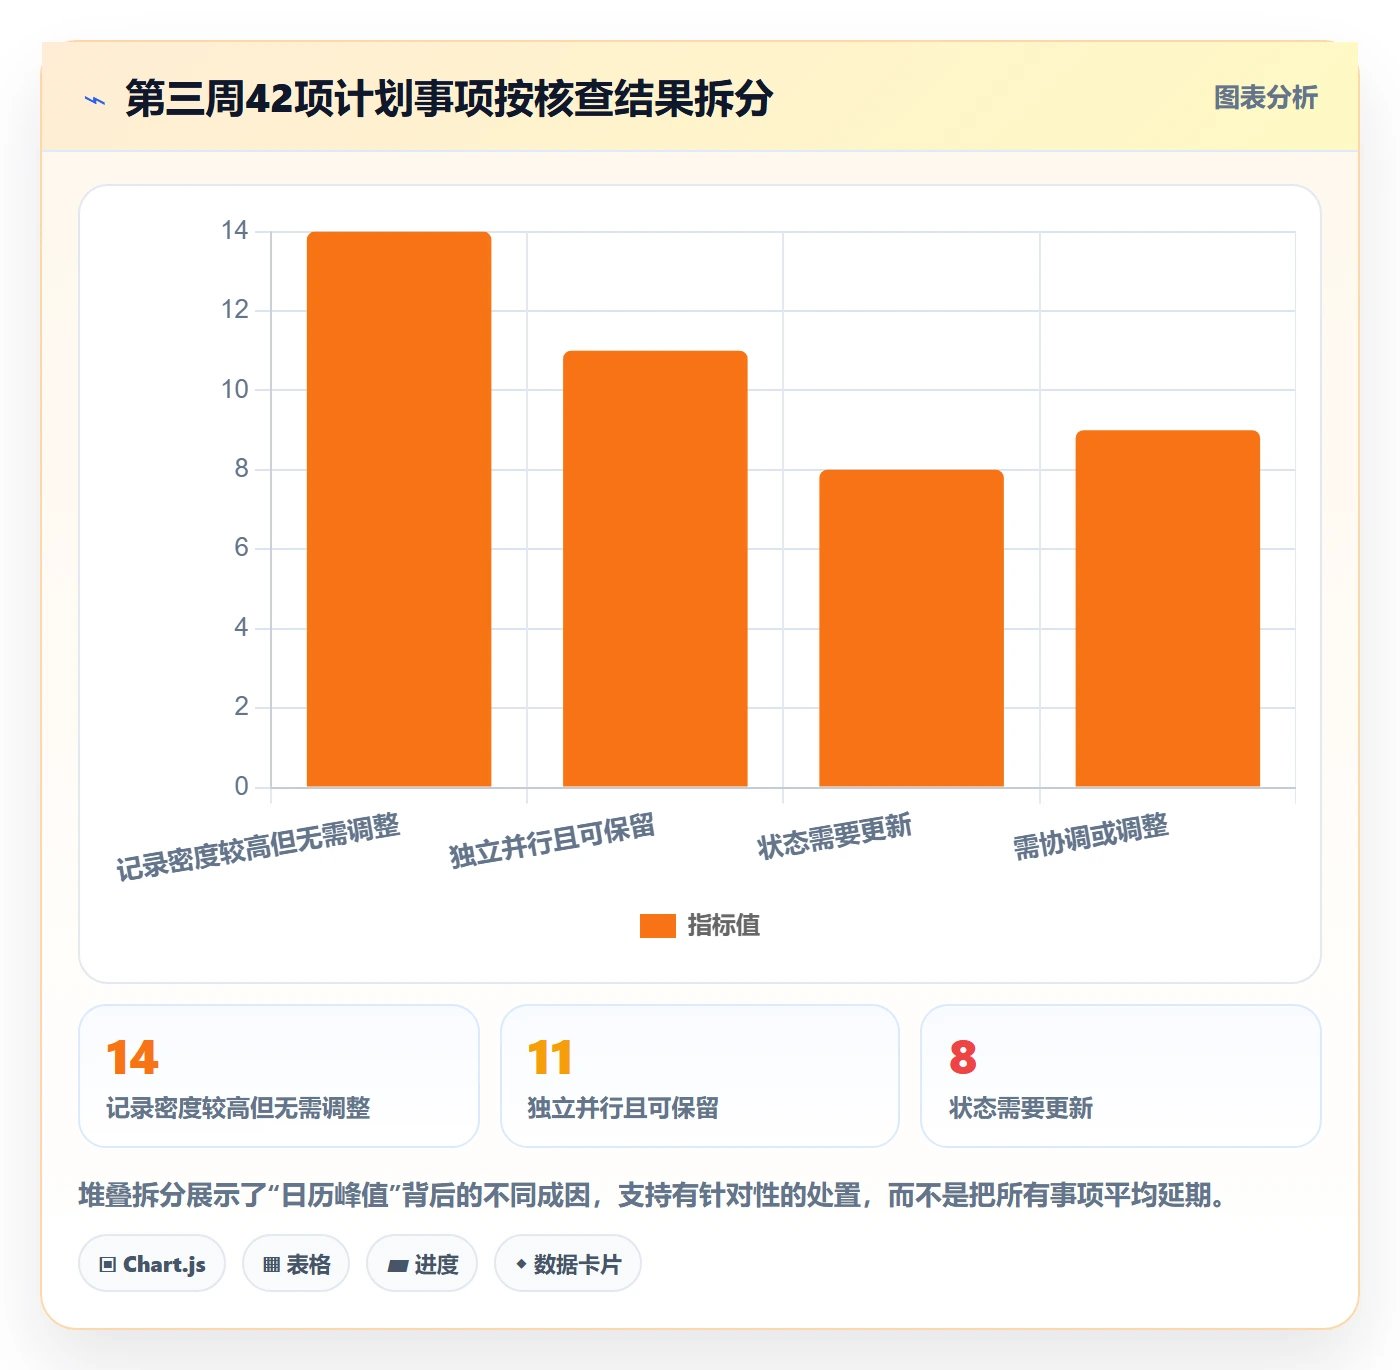
Task: Click the y-axis value 2
Action: pos(241,707)
